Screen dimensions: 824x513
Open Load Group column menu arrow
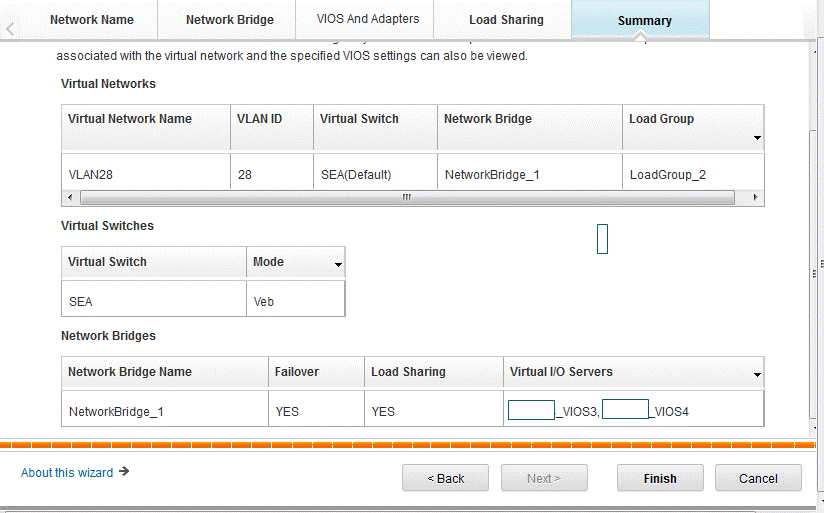point(756,138)
